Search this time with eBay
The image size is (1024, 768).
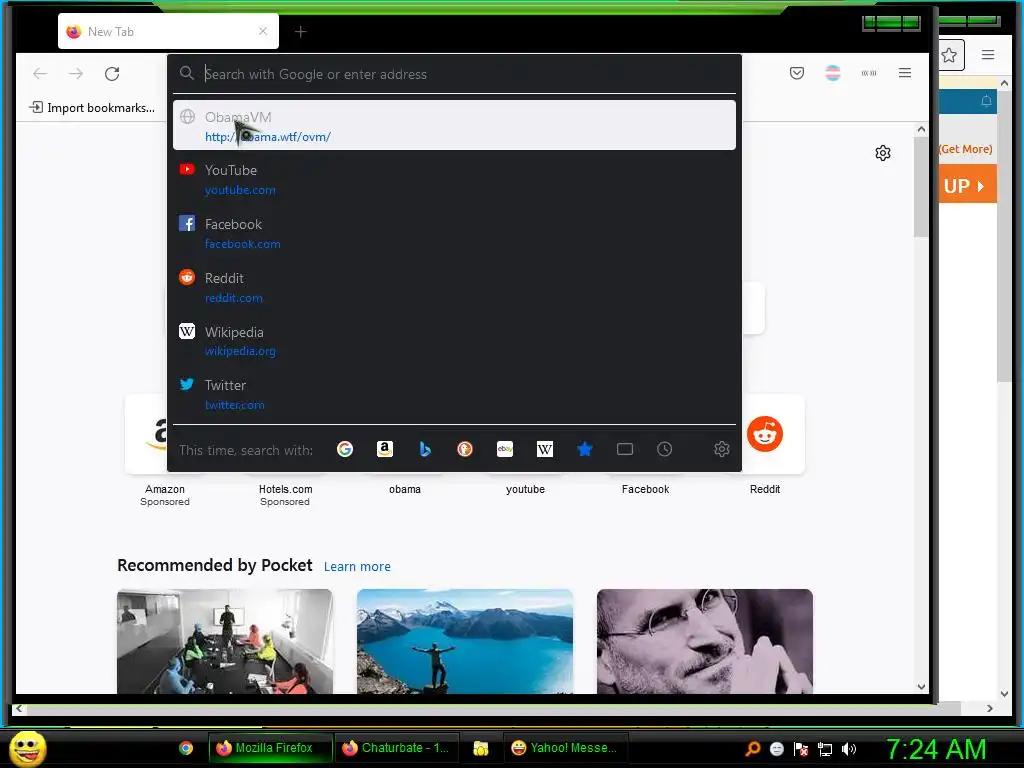[x=505, y=449]
